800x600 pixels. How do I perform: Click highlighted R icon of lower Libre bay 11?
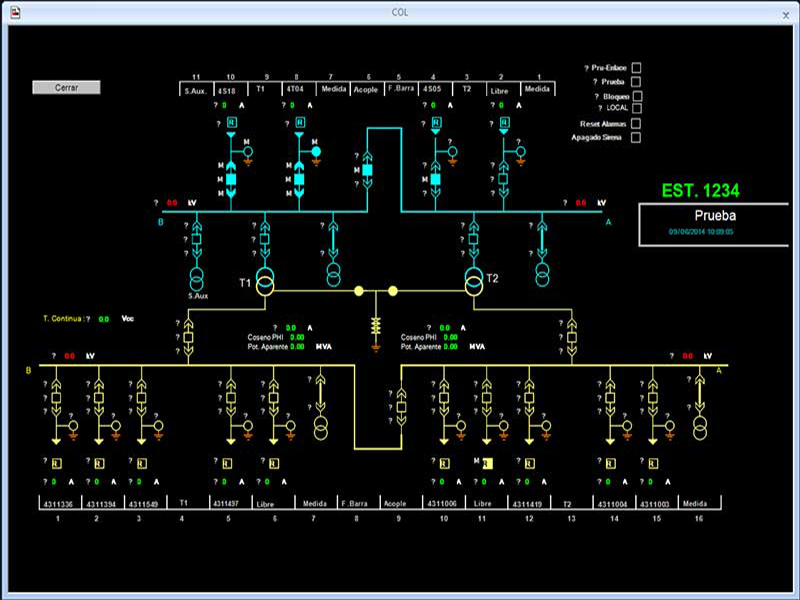pos(487,463)
